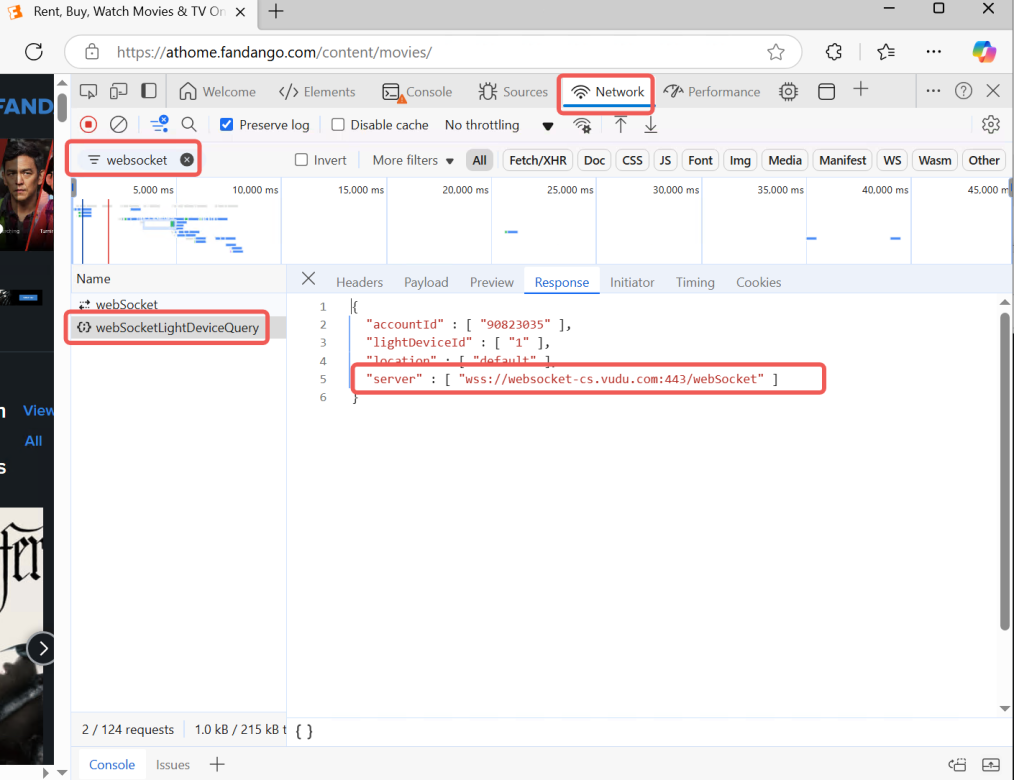
Task: Switch to the Headers tab
Action: click(x=359, y=282)
